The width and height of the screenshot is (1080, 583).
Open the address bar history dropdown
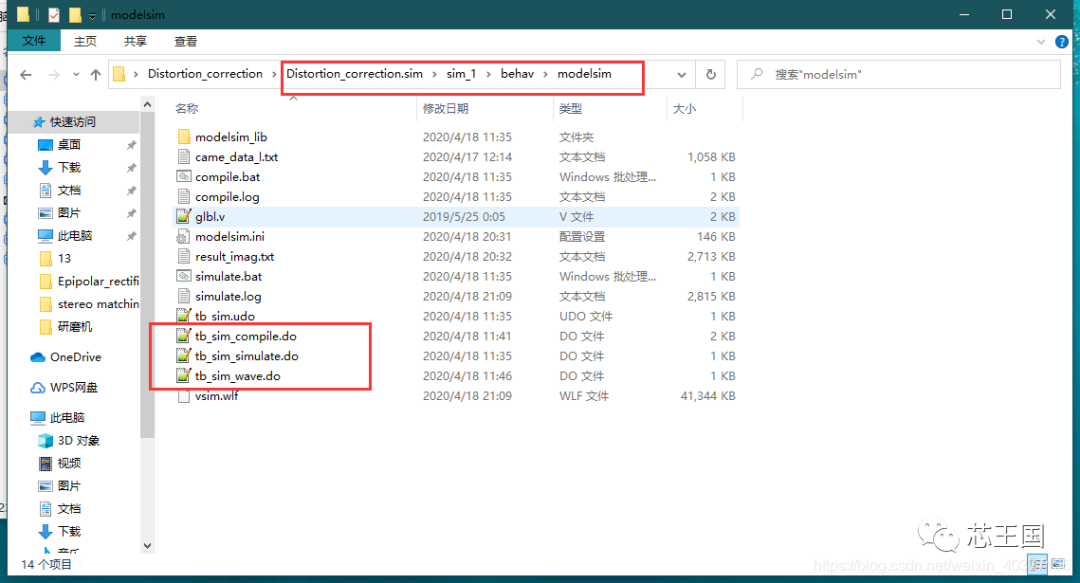(681, 74)
